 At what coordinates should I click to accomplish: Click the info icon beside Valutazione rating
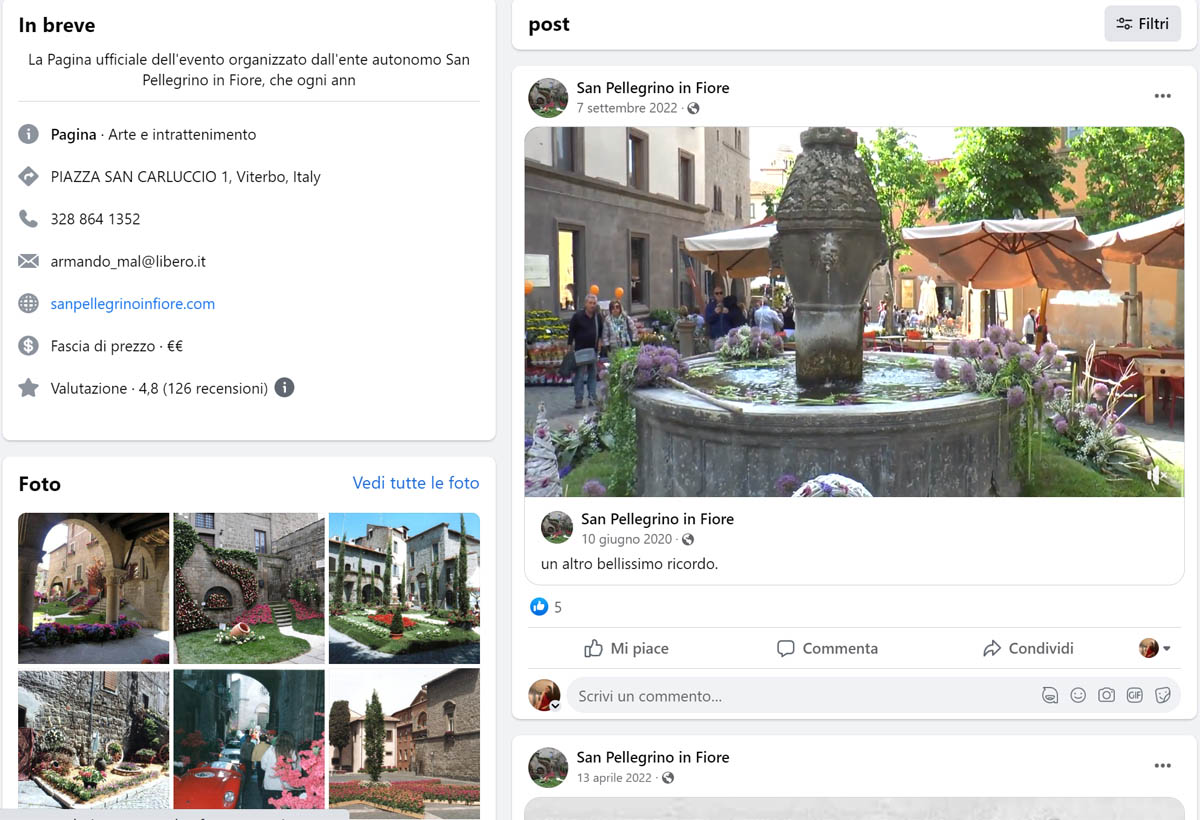pyautogui.click(x=284, y=388)
